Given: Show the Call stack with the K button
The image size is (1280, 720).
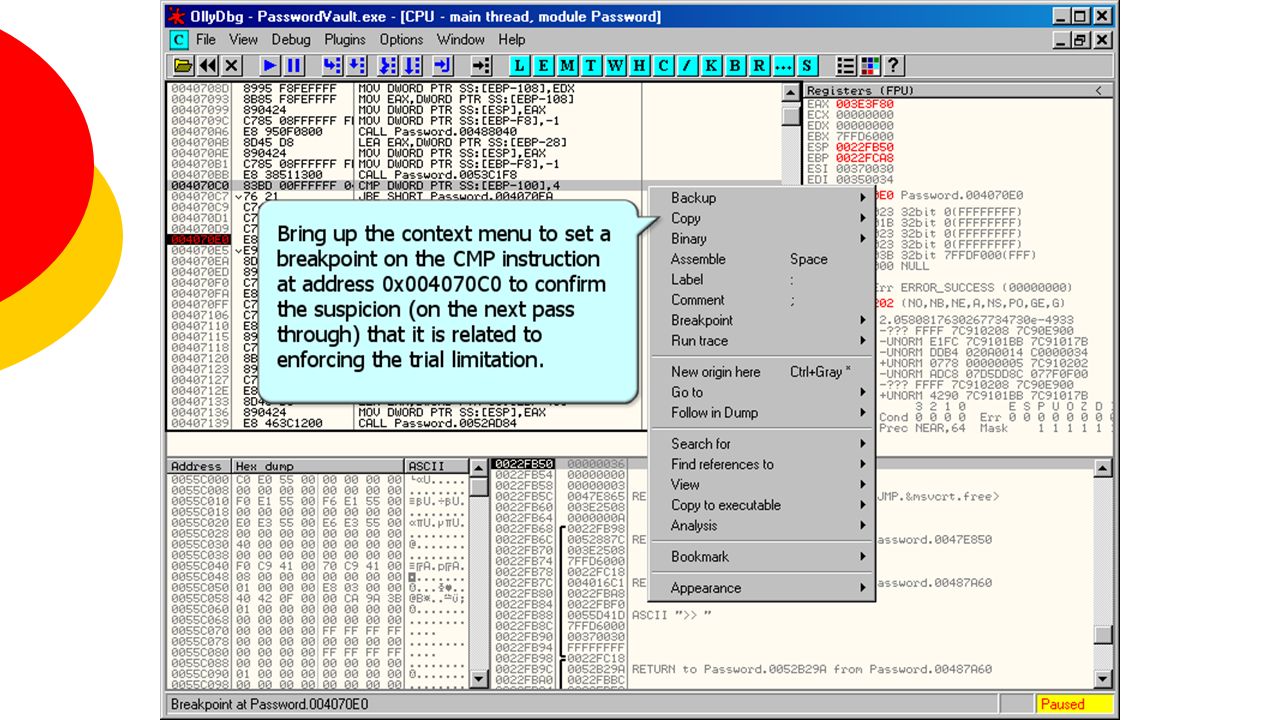Looking at the screenshot, I should tap(712, 66).
